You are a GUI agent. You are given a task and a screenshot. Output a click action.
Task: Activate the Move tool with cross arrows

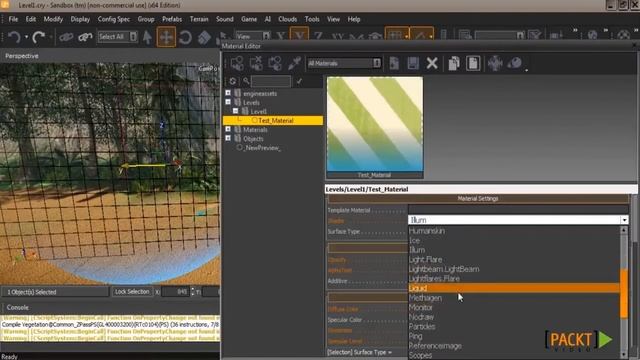(166, 37)
